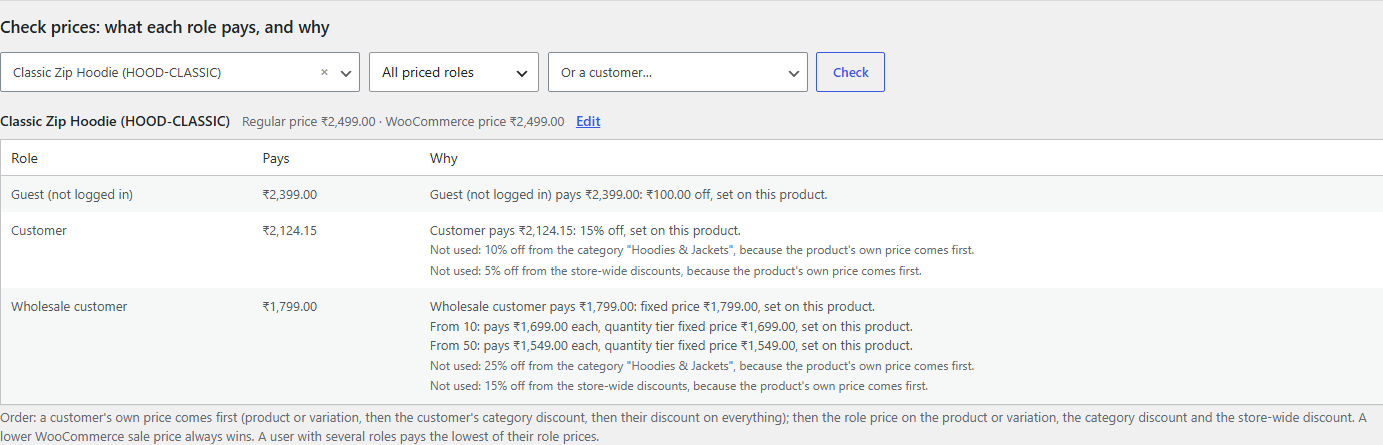The height and width of the screenshot is (445, 1383).
Task: Click 'Not used: 25% off' category line
Action: point(702,366)
